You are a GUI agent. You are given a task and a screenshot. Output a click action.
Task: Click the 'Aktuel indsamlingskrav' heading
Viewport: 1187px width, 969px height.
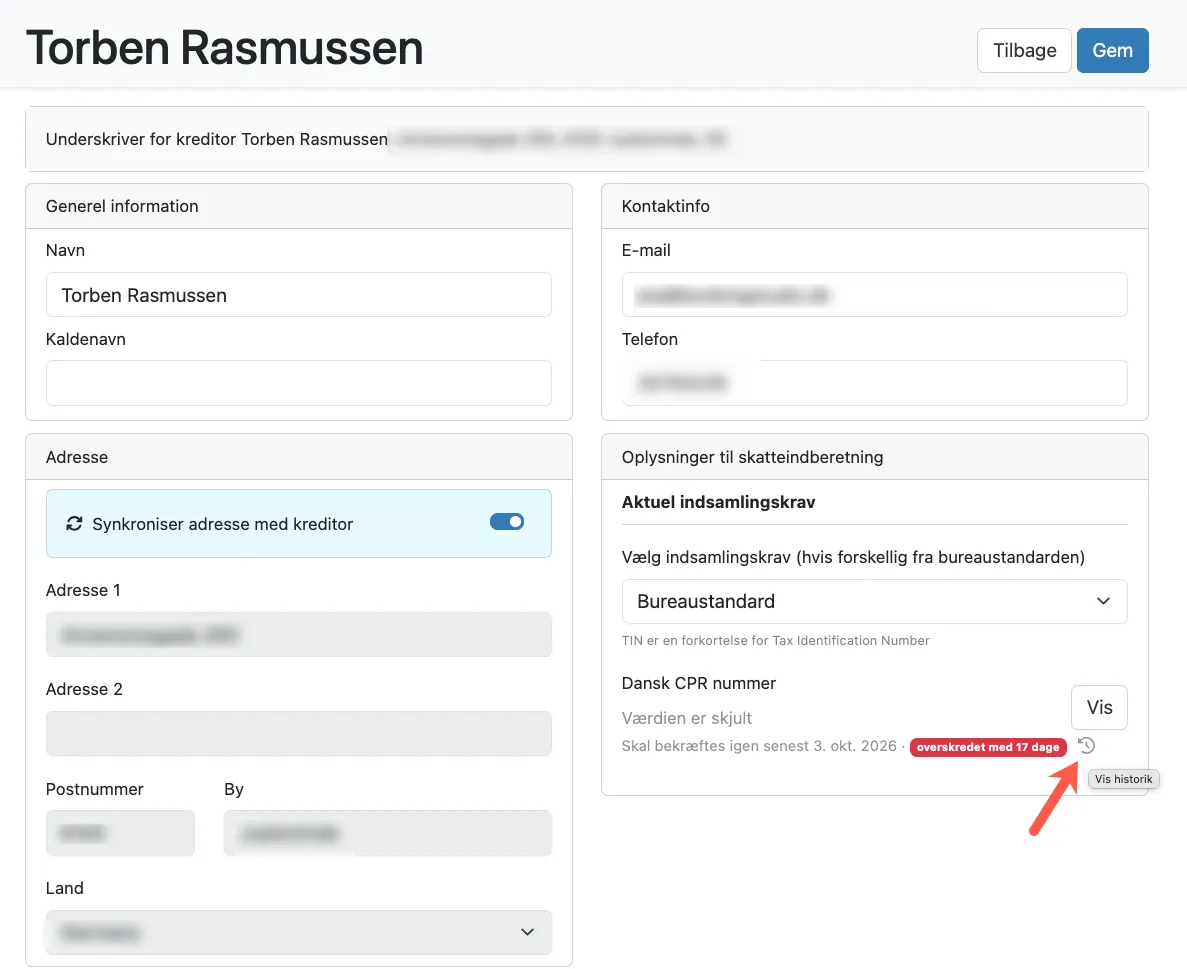[x=718, y=502]
